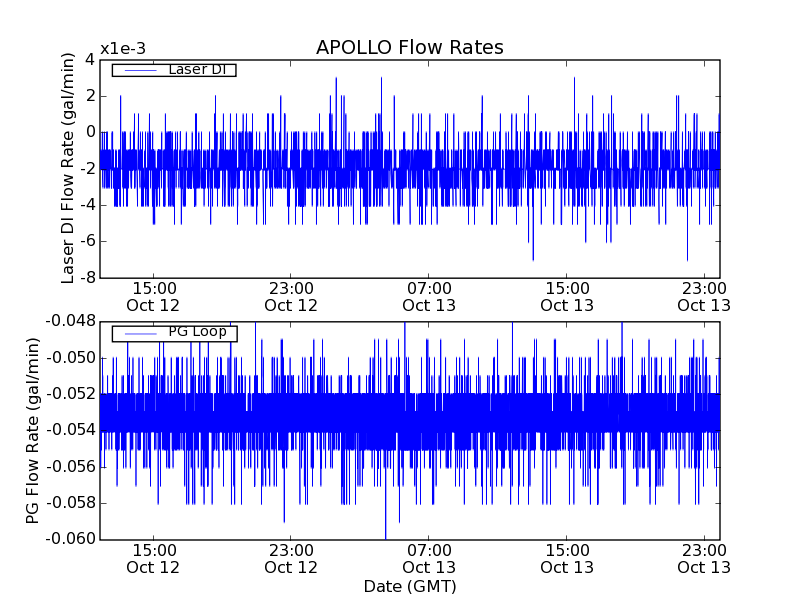
Task: Click the "Laser DI Flow Rate (gal/min)" axis label
Action: 67,168
